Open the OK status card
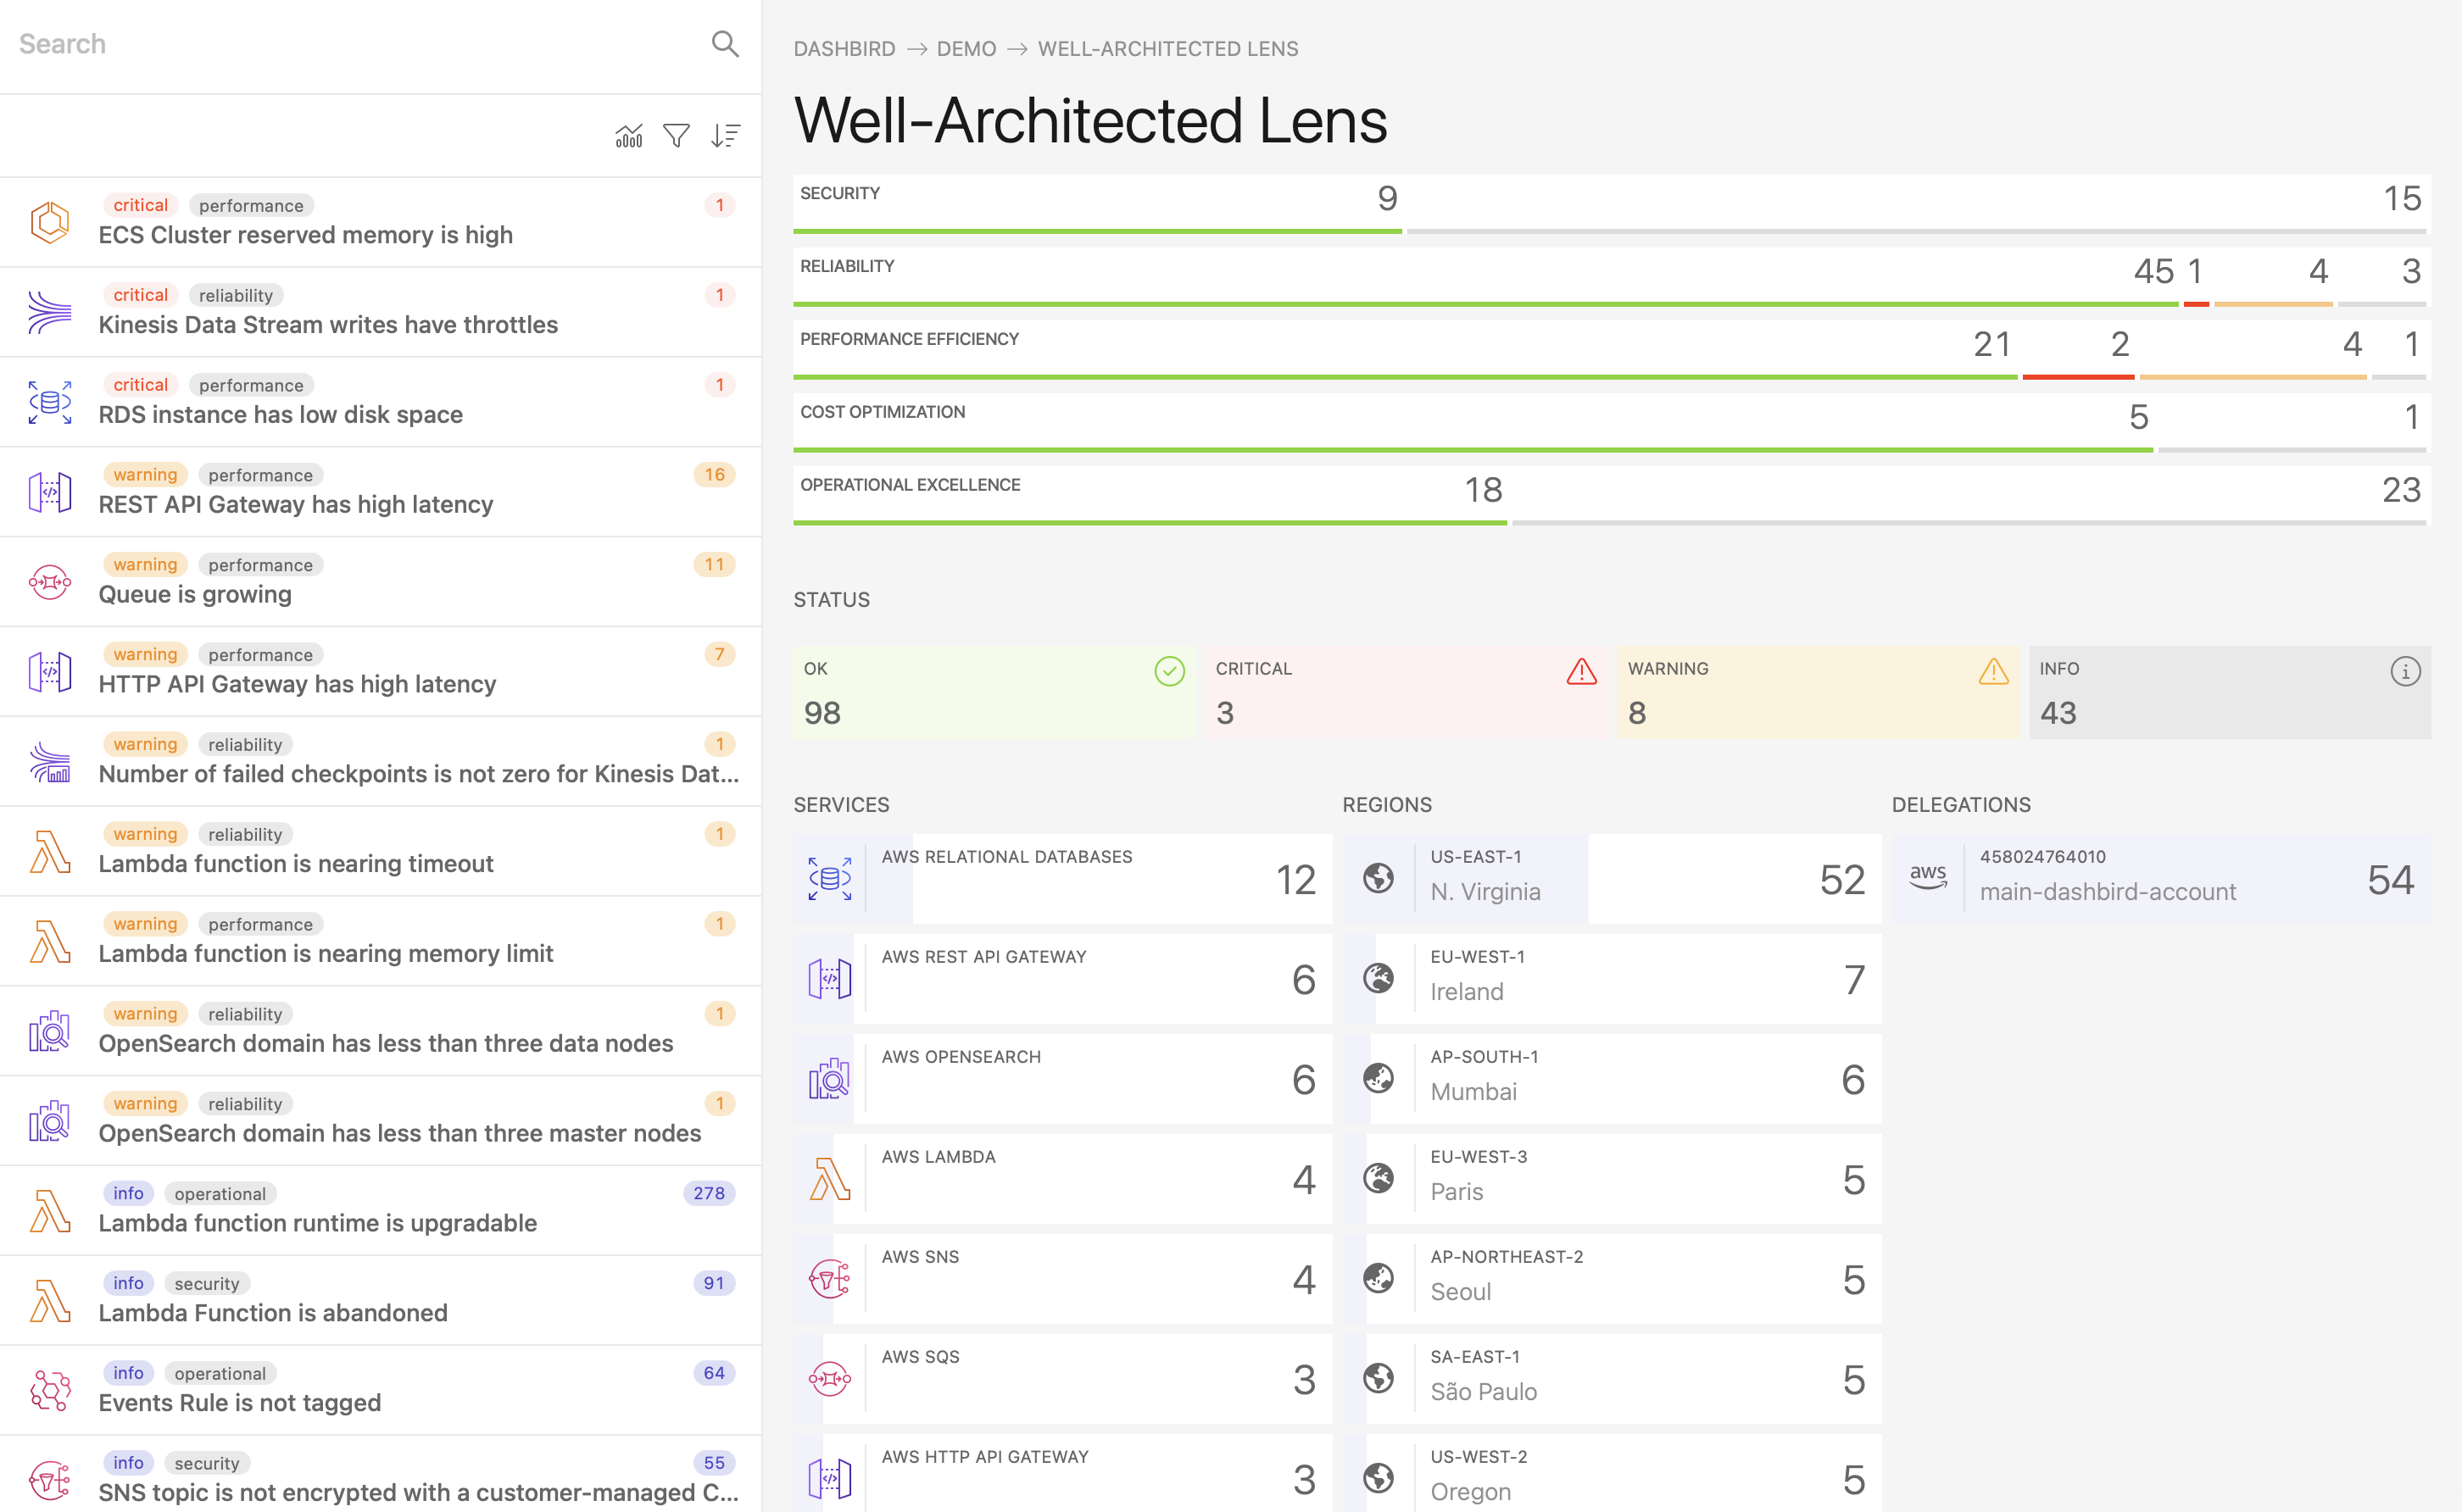This screenshot has width=2462, height=1512. coord(994,692)
